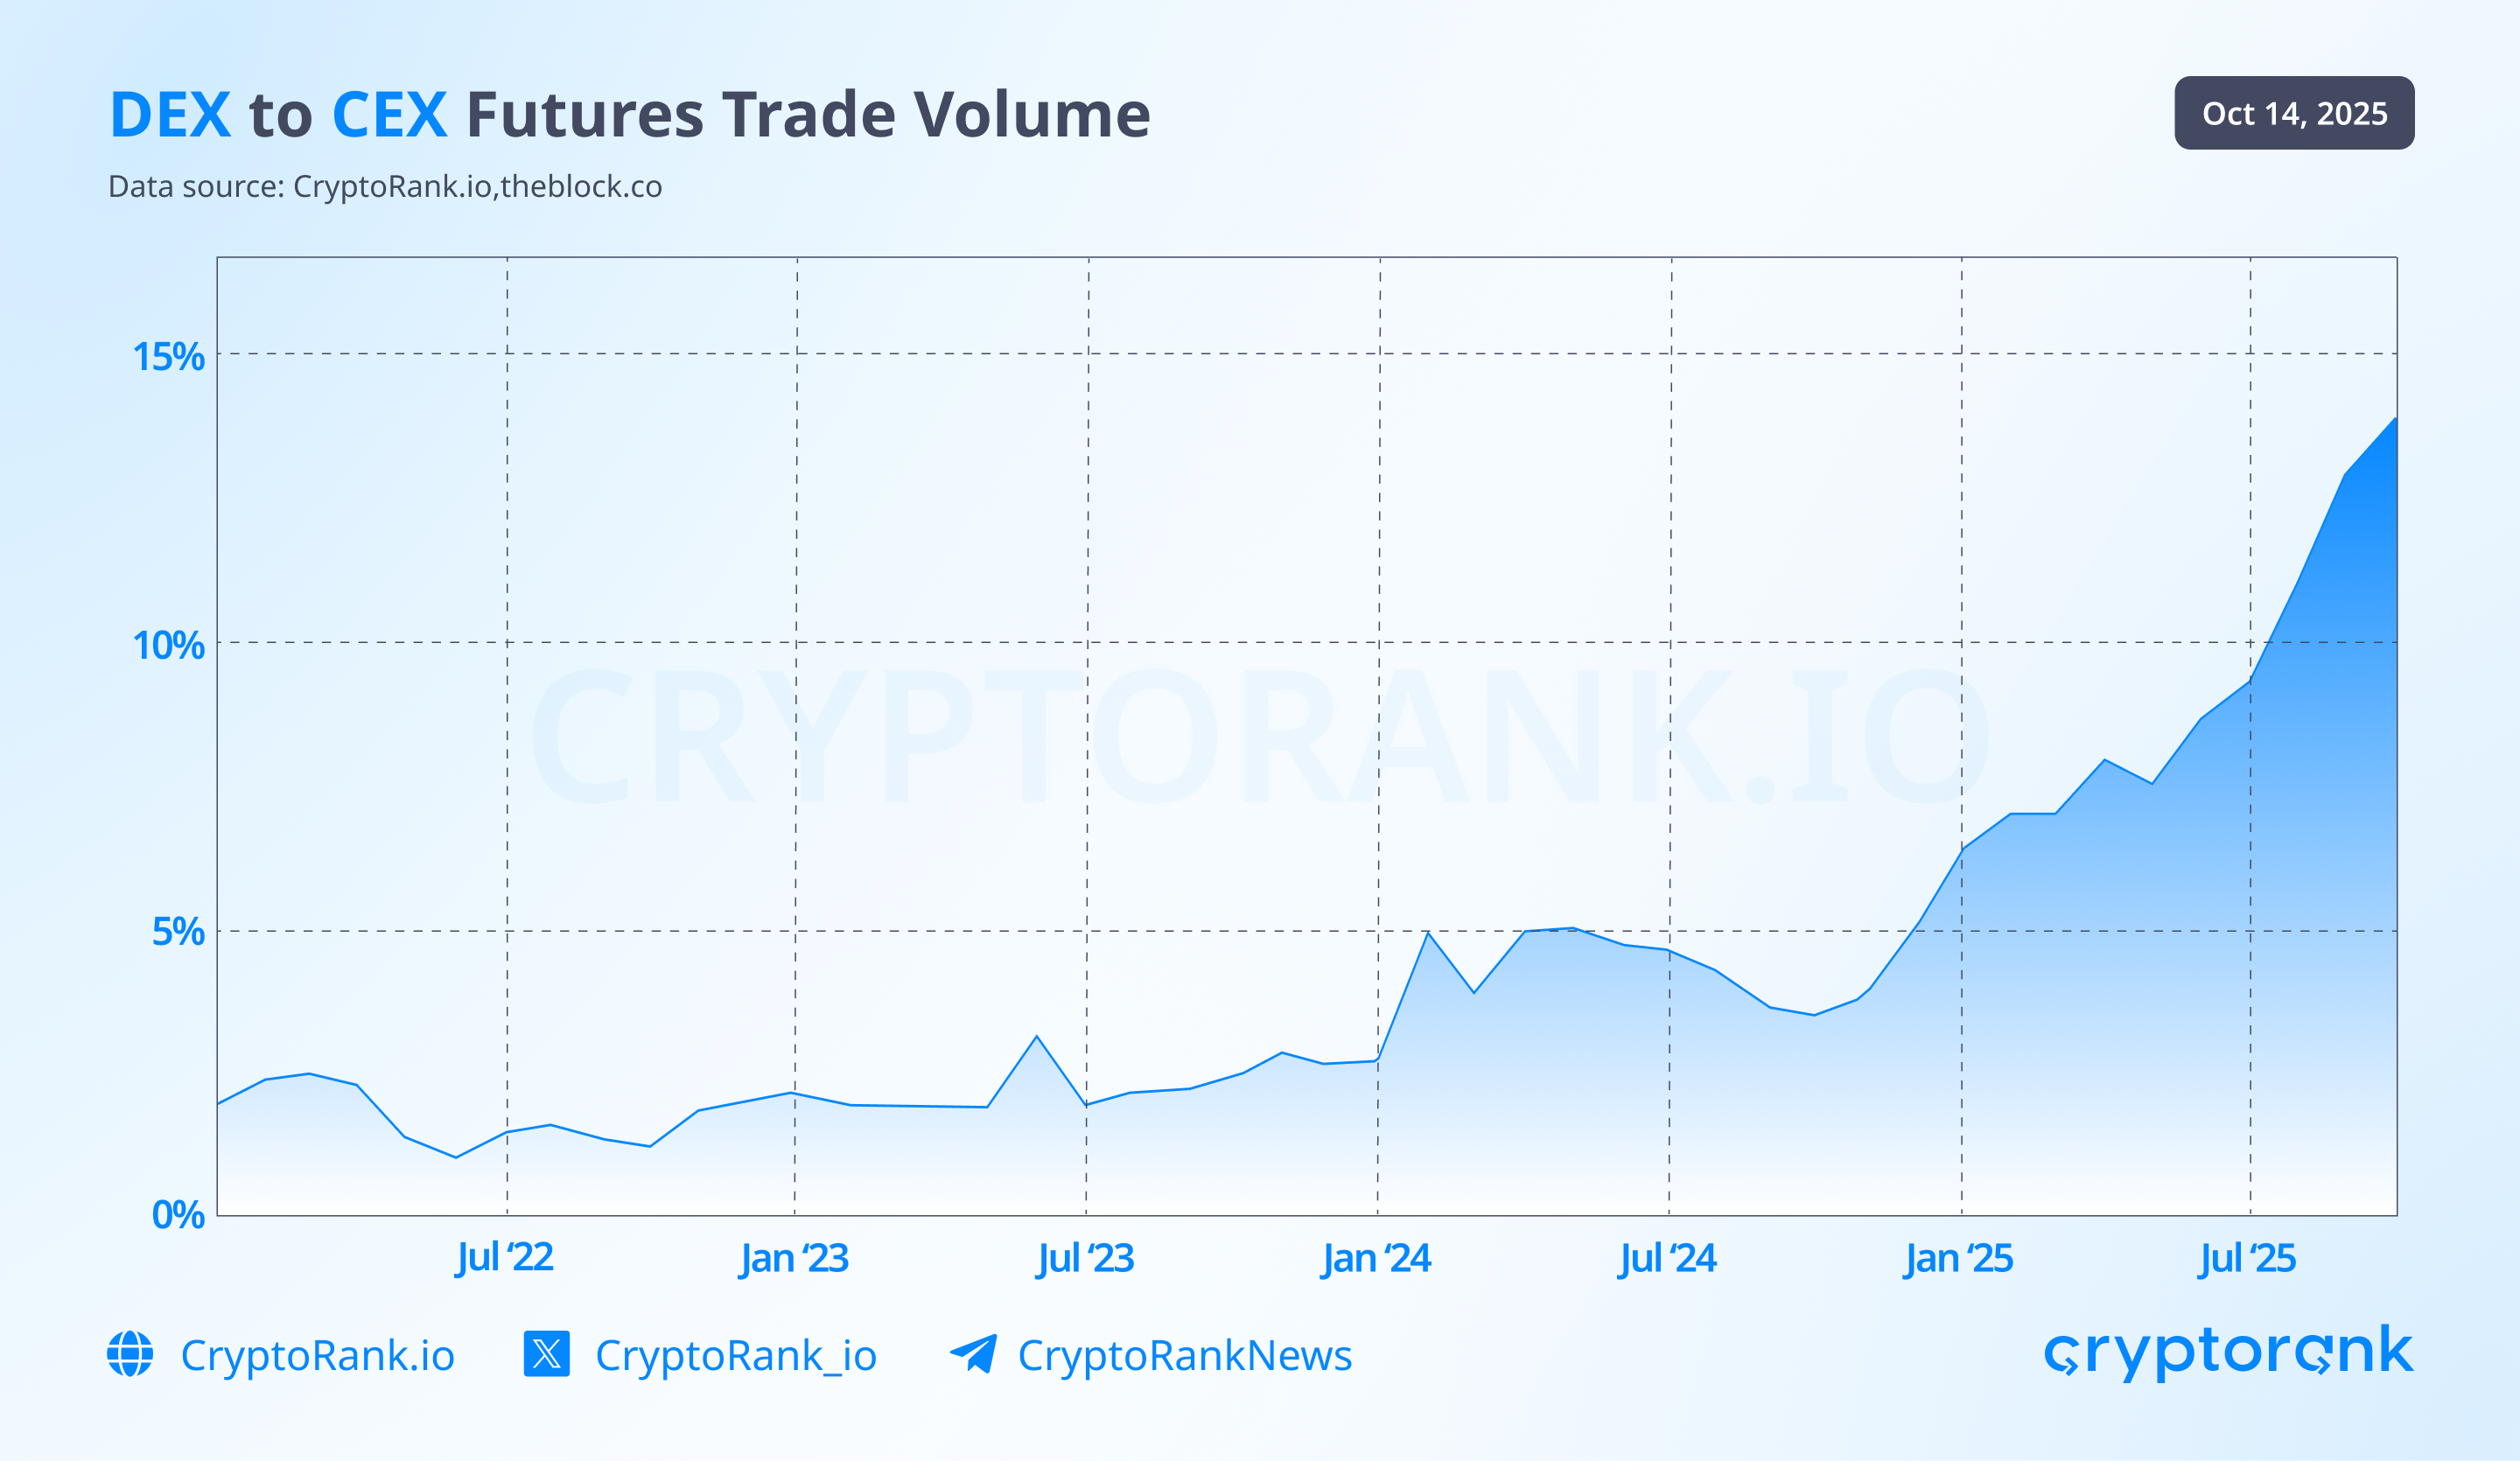Click the globe website icon
This screenshot has width=2520, height=1461.
pos(130,1354)
